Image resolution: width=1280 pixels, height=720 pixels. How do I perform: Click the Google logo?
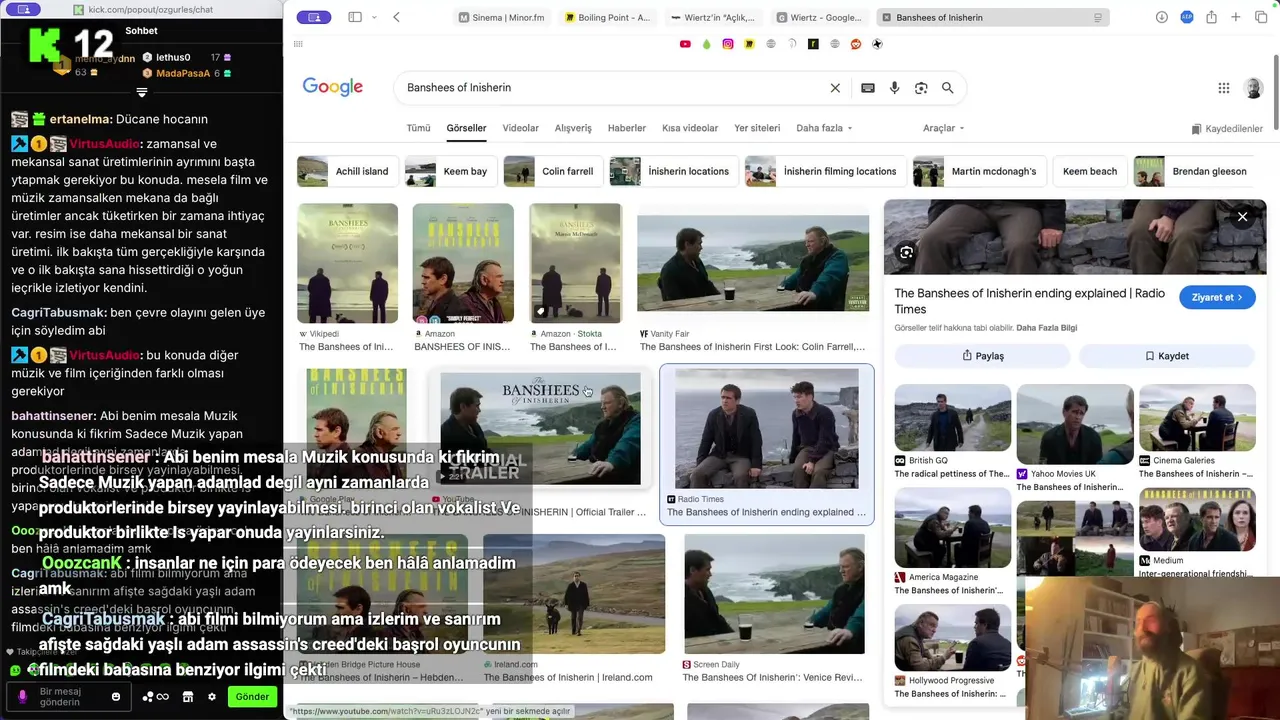(333, 88)
